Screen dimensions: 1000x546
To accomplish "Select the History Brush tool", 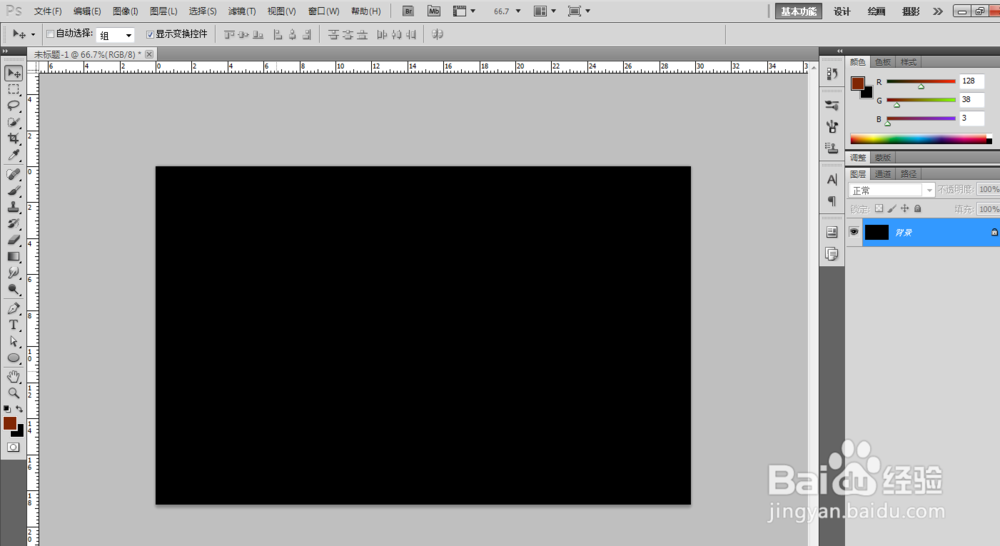I will pos(13,224).
